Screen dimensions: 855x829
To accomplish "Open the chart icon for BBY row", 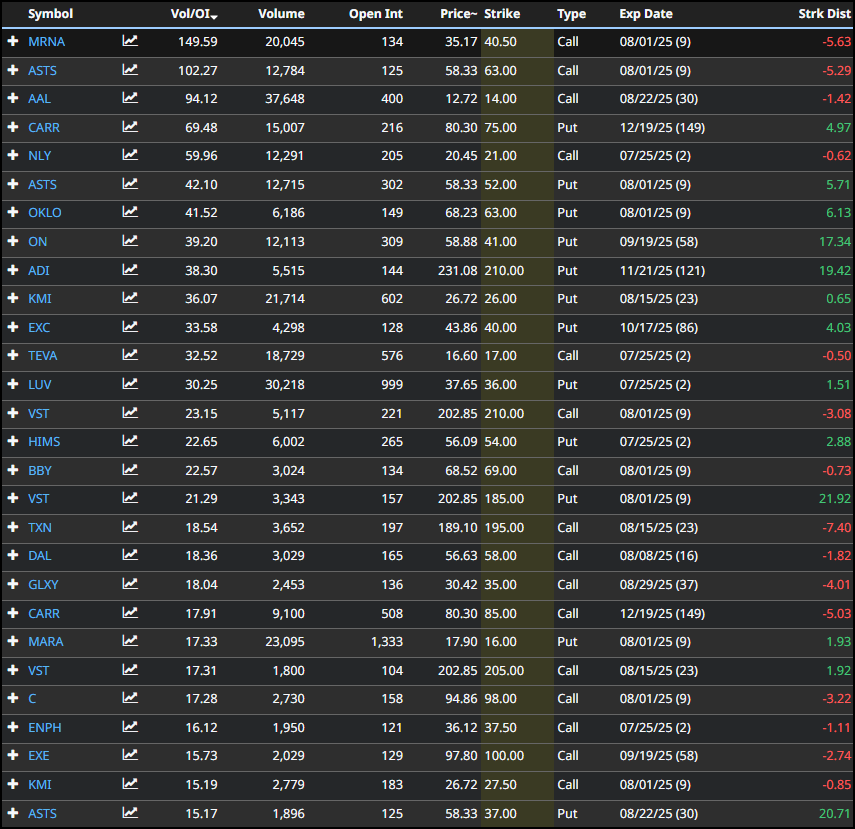I will [x=130, y=470].
